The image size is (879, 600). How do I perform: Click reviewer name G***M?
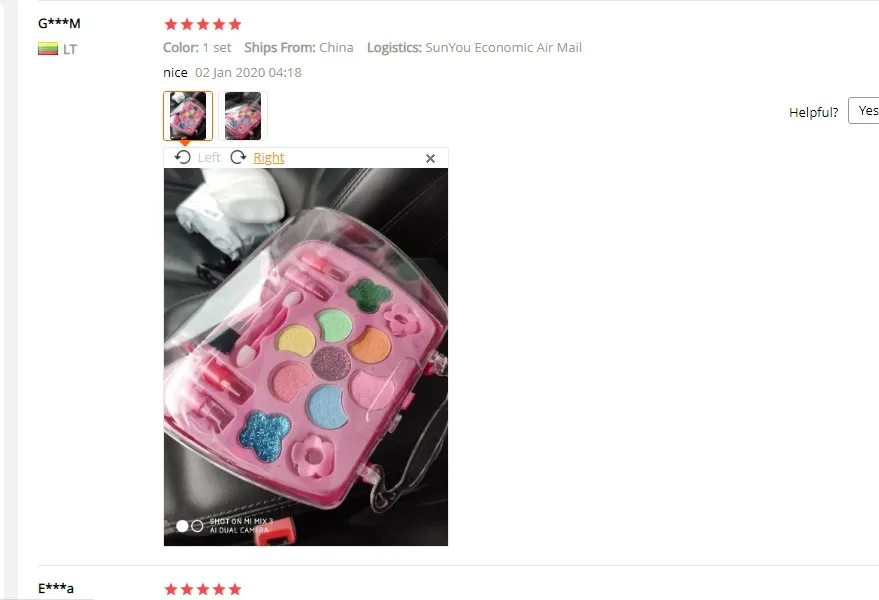click(59, 23)
